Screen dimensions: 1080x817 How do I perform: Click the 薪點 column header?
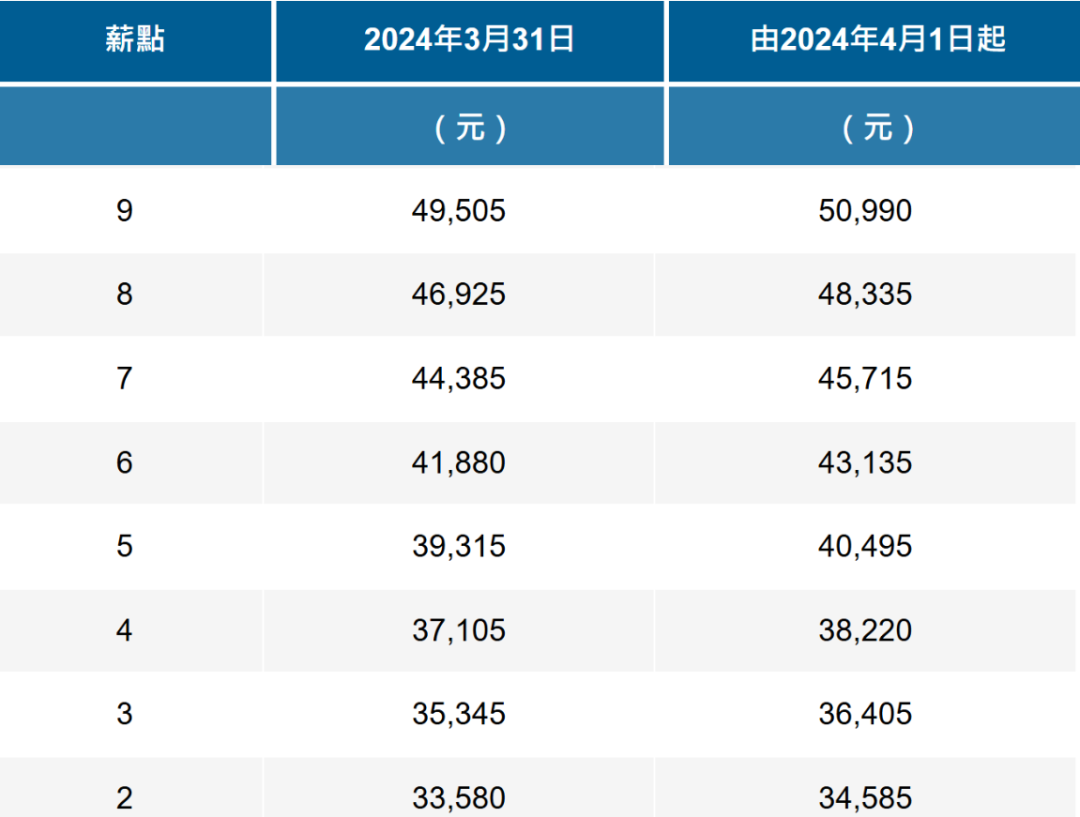135,40
